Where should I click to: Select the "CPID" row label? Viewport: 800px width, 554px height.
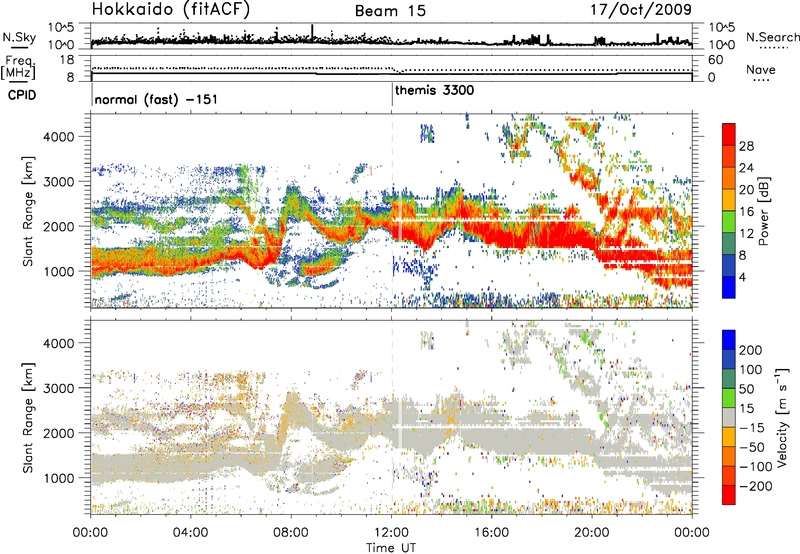coord(22,95)
